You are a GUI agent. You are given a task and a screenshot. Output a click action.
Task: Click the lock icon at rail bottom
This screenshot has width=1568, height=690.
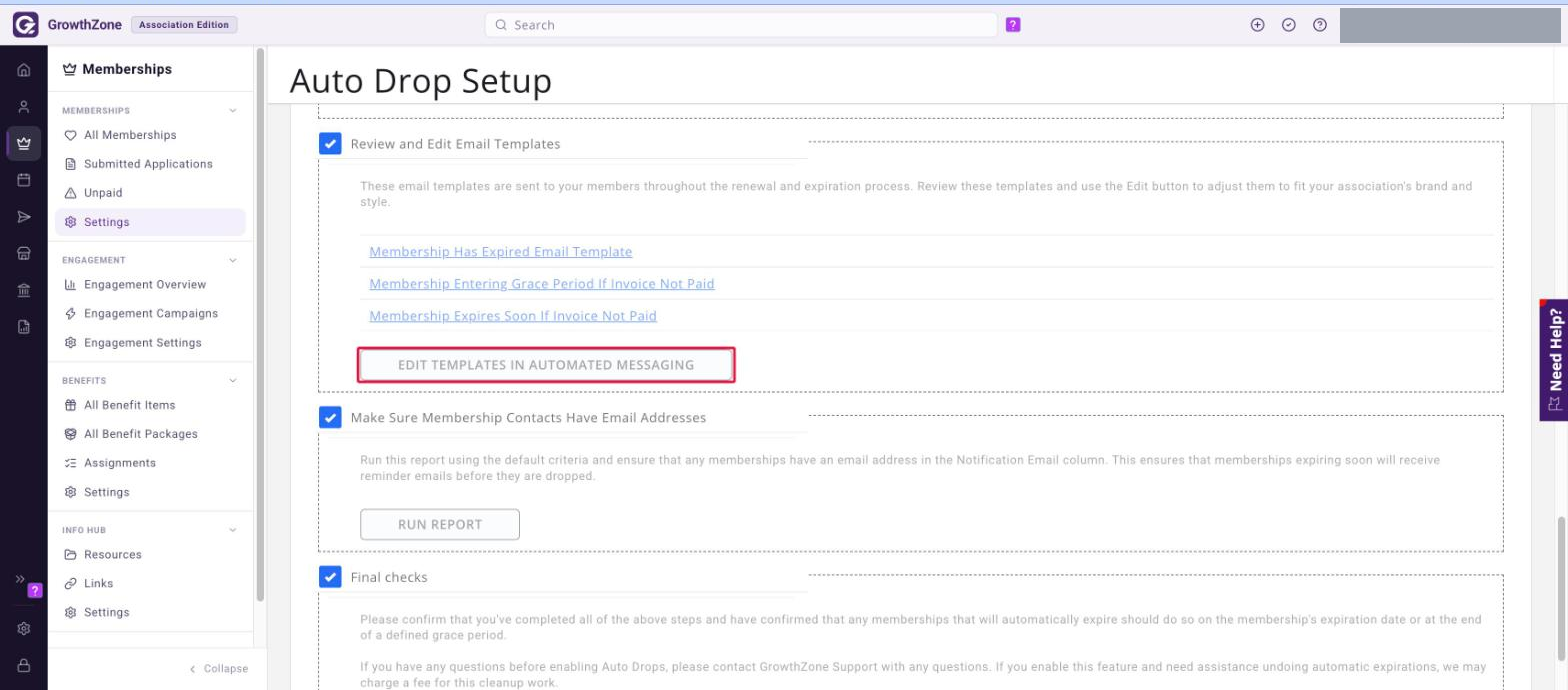[x=24, y=665]
